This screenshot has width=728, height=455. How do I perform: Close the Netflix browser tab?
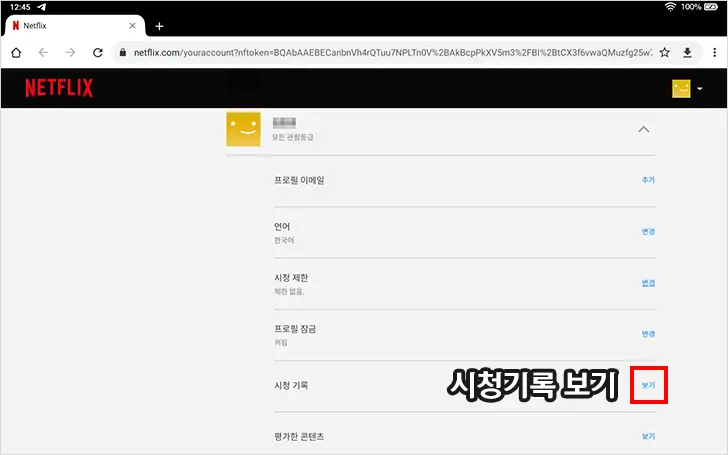pos(132,26)
